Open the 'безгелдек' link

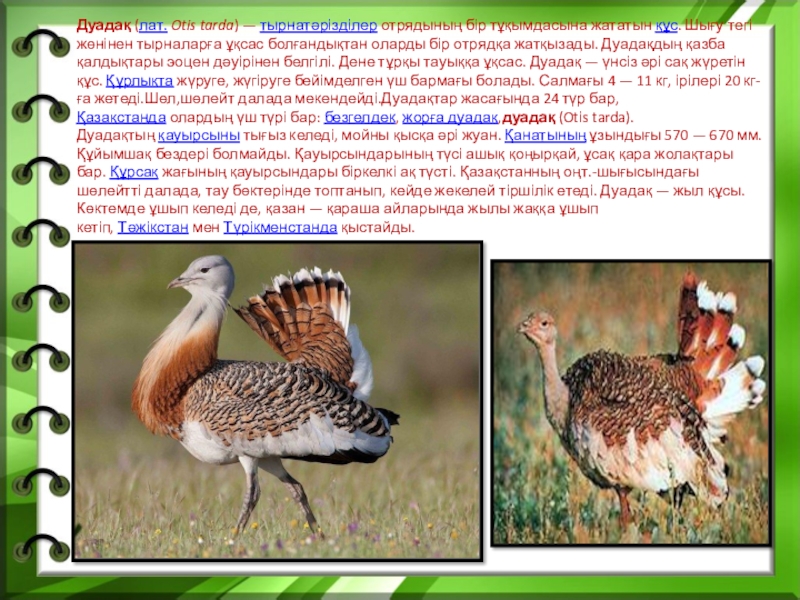[x=360, y=117]
